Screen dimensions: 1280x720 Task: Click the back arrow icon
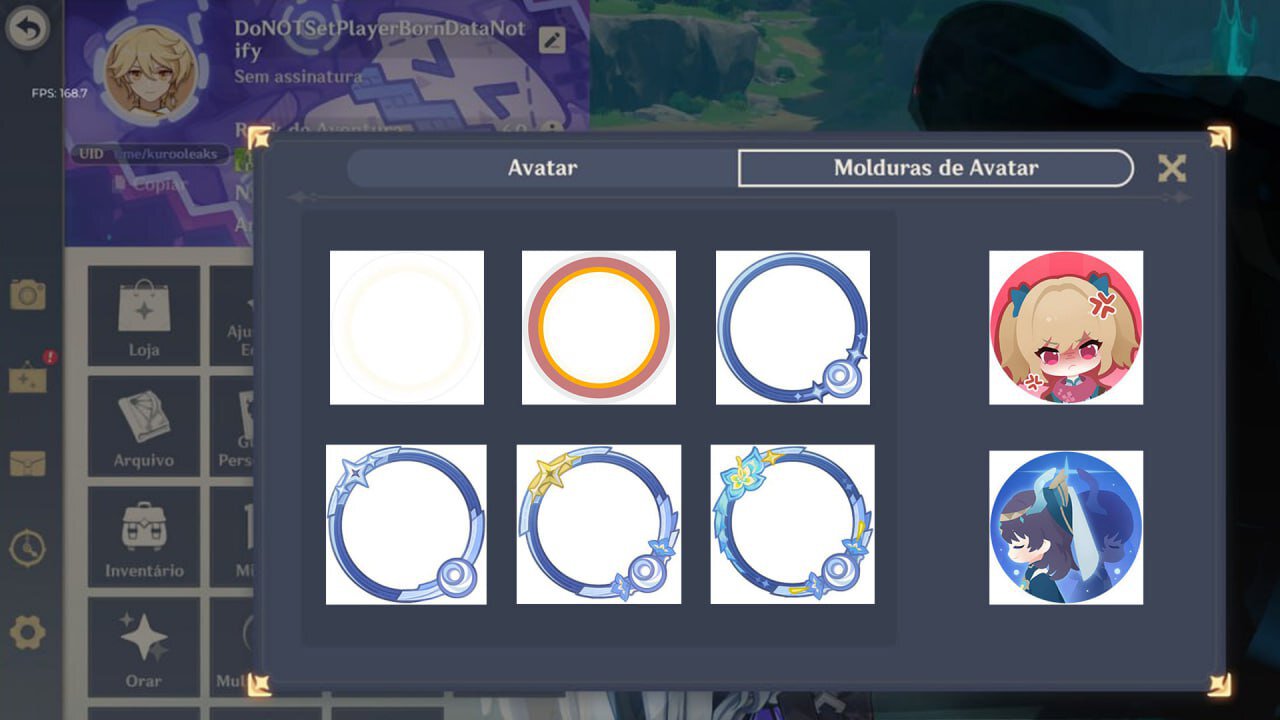point(28,29)
